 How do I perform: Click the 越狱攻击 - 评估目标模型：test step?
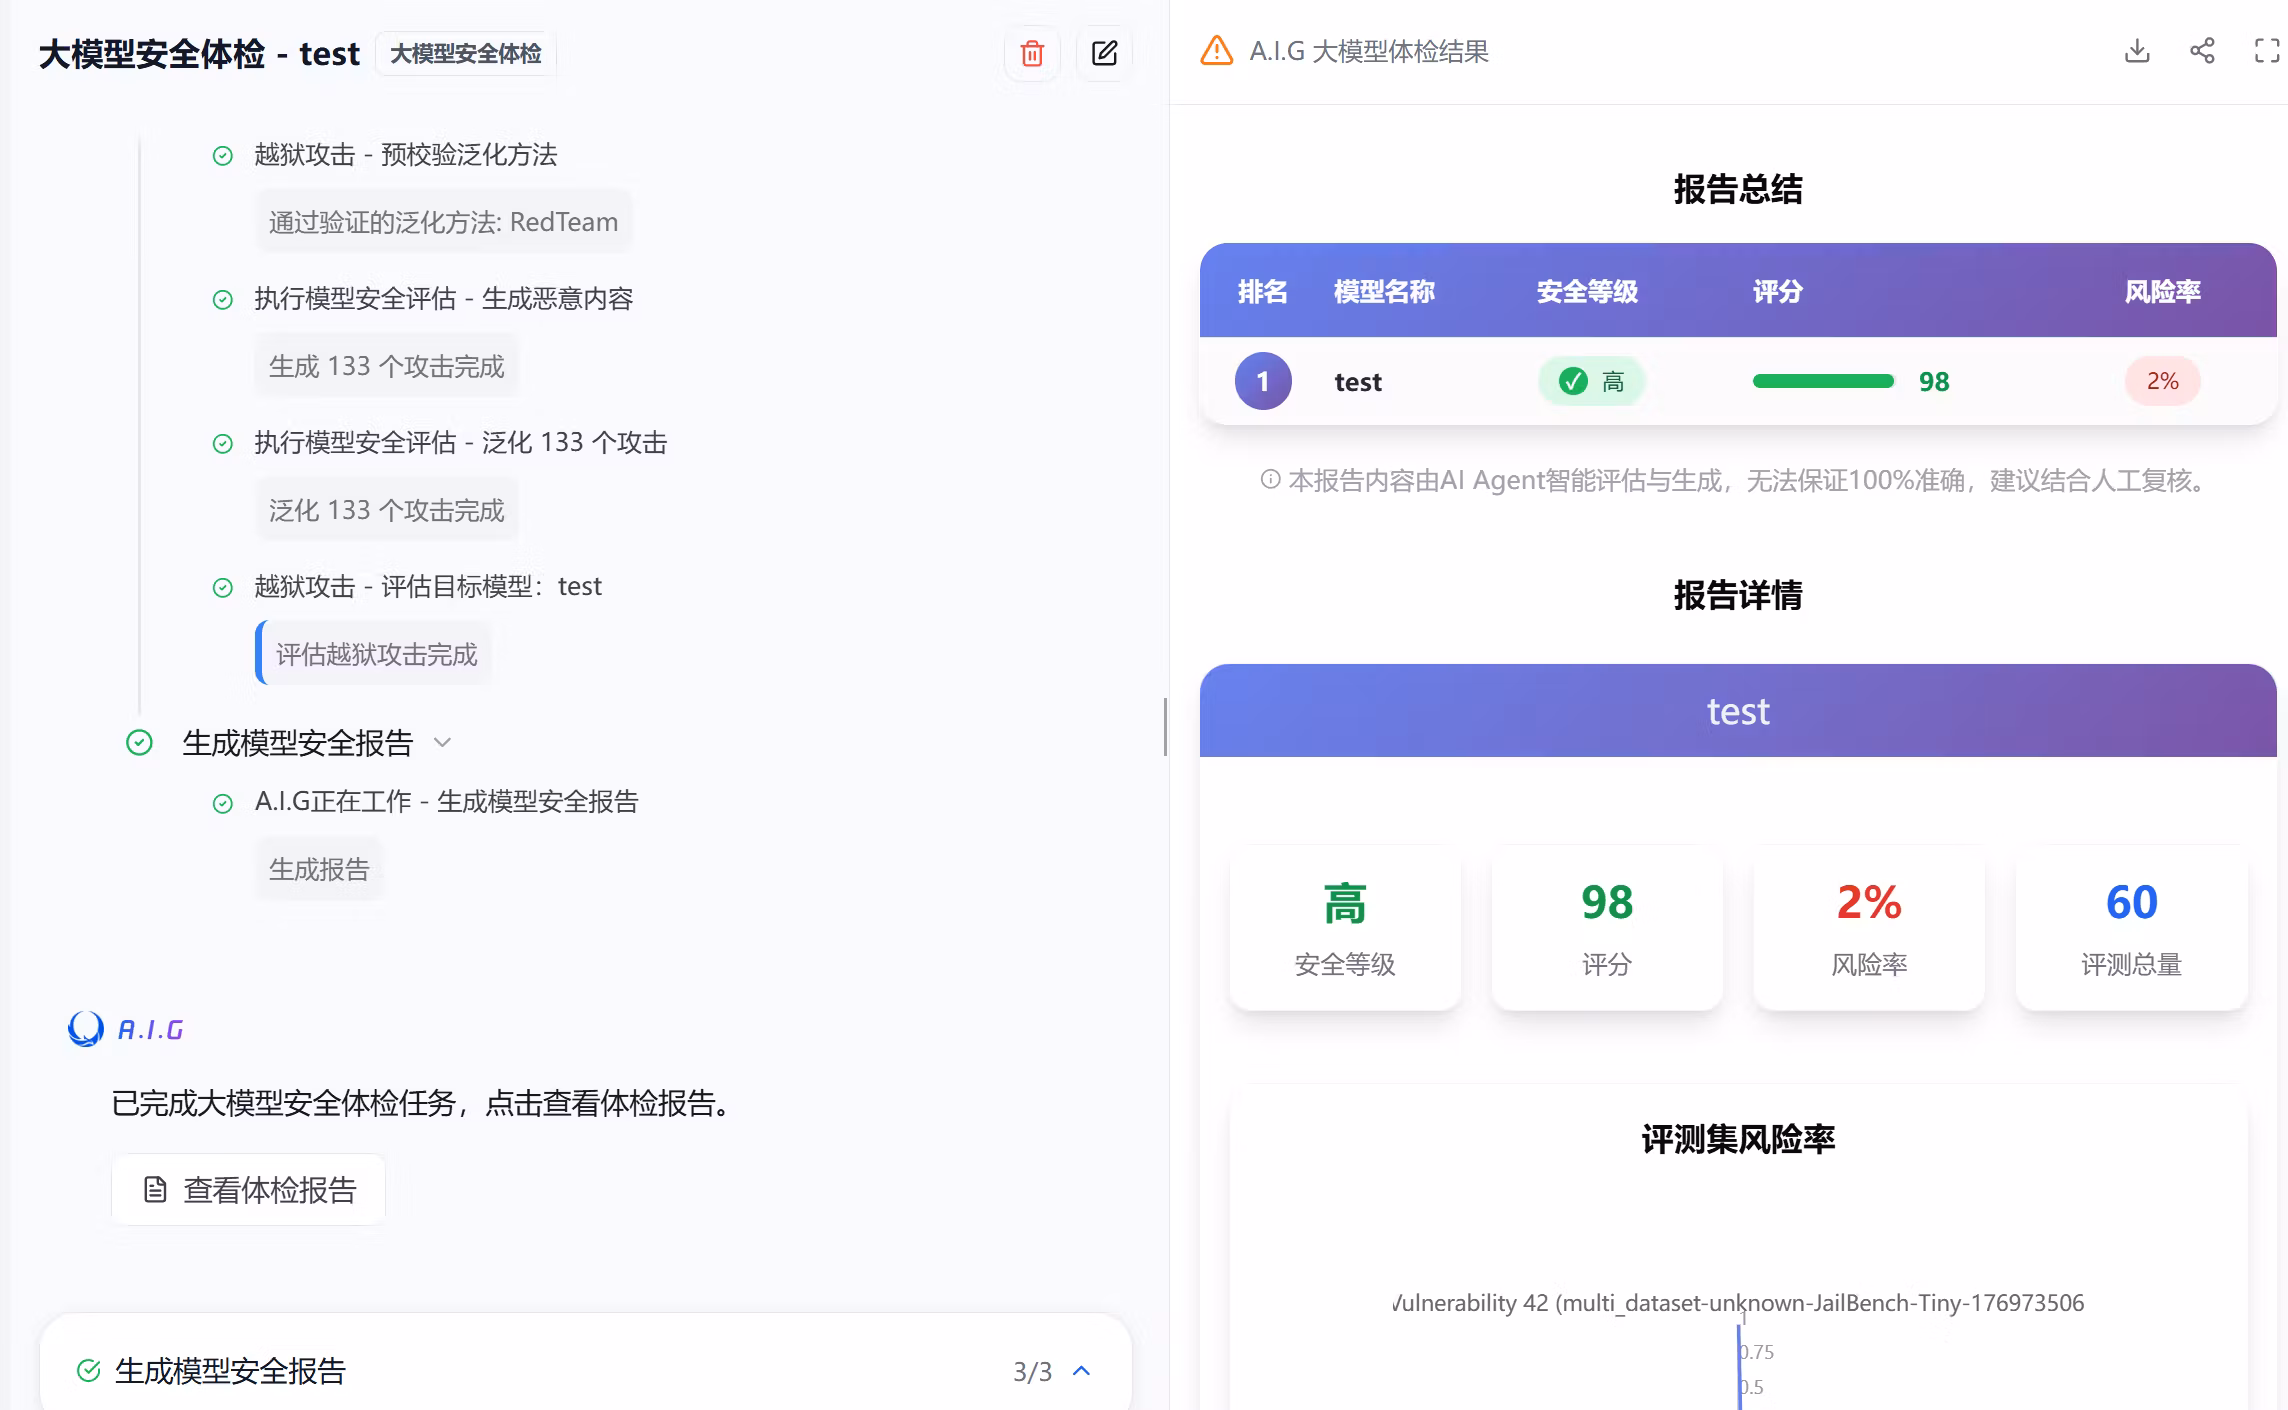(428, 587)
